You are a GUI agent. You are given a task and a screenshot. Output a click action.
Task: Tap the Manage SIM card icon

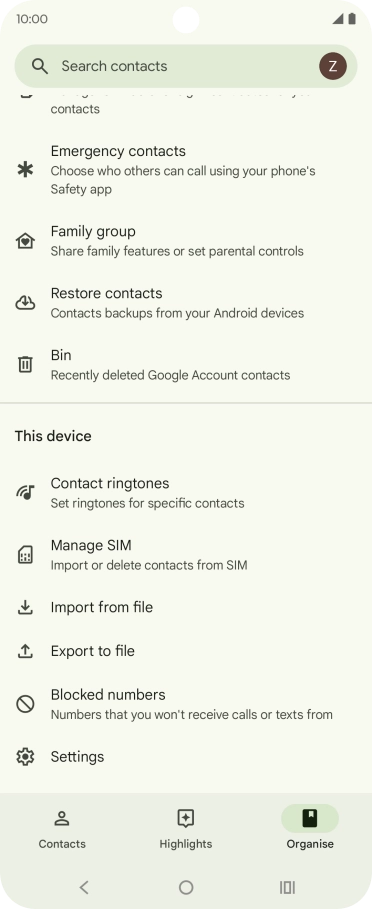[25, 555]
